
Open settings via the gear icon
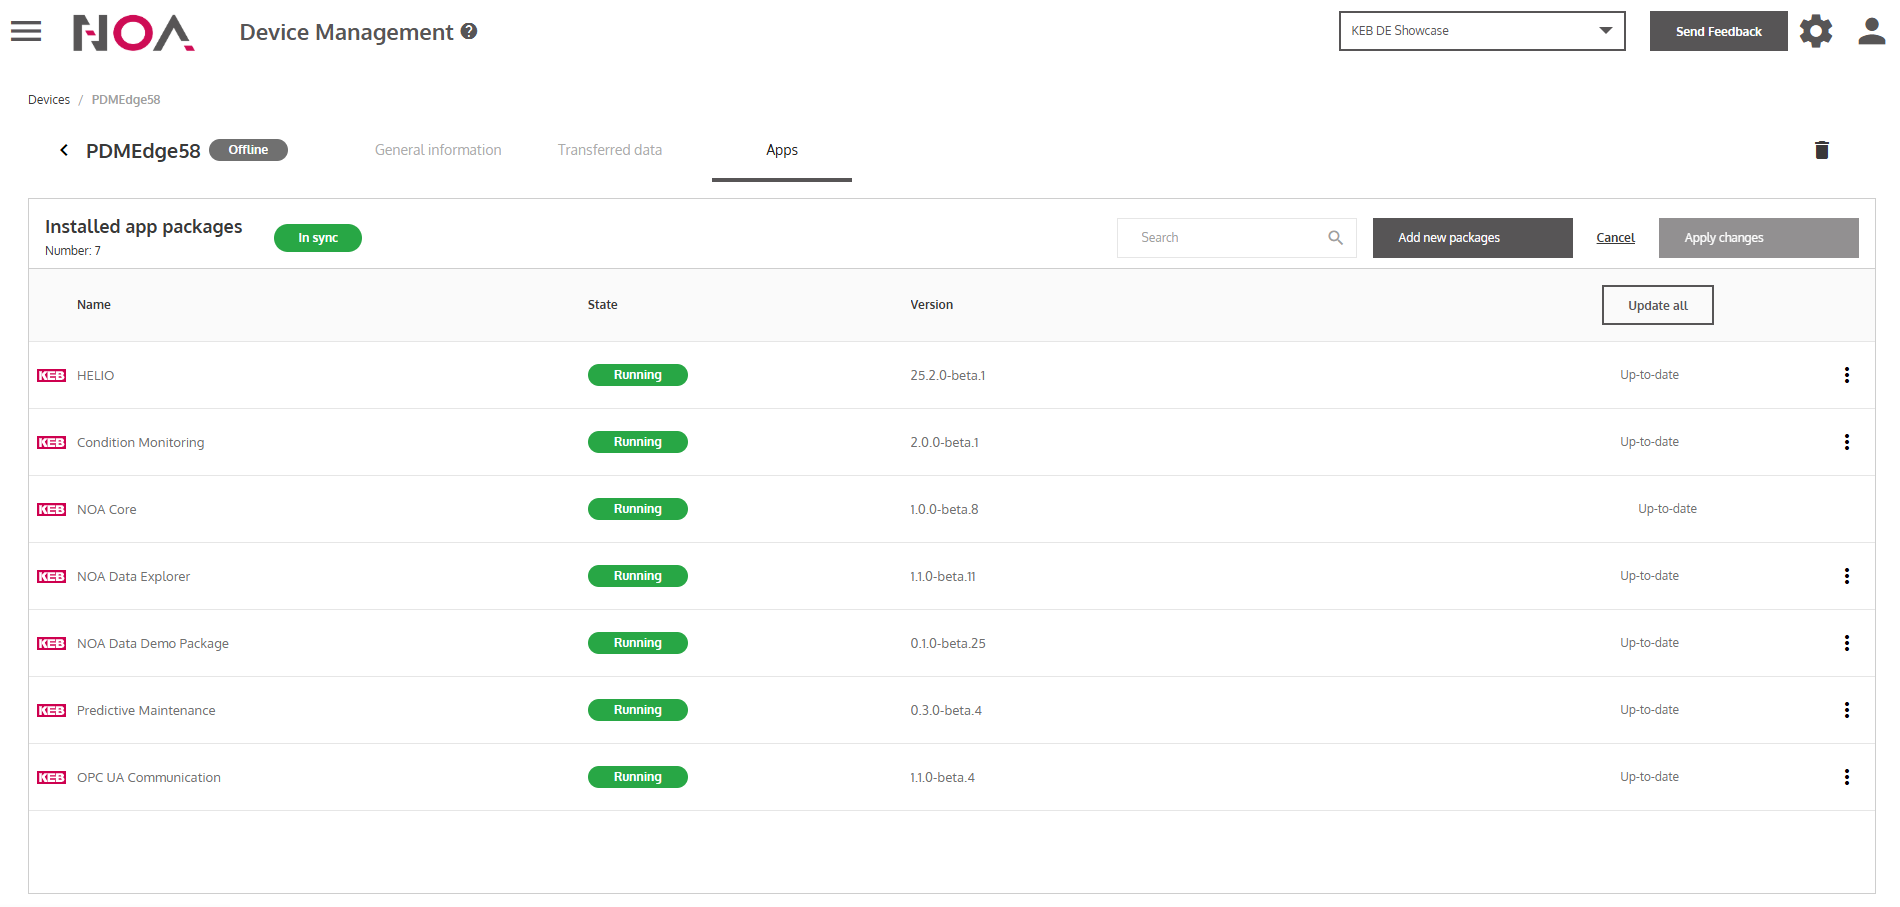tap(1815, 32)
